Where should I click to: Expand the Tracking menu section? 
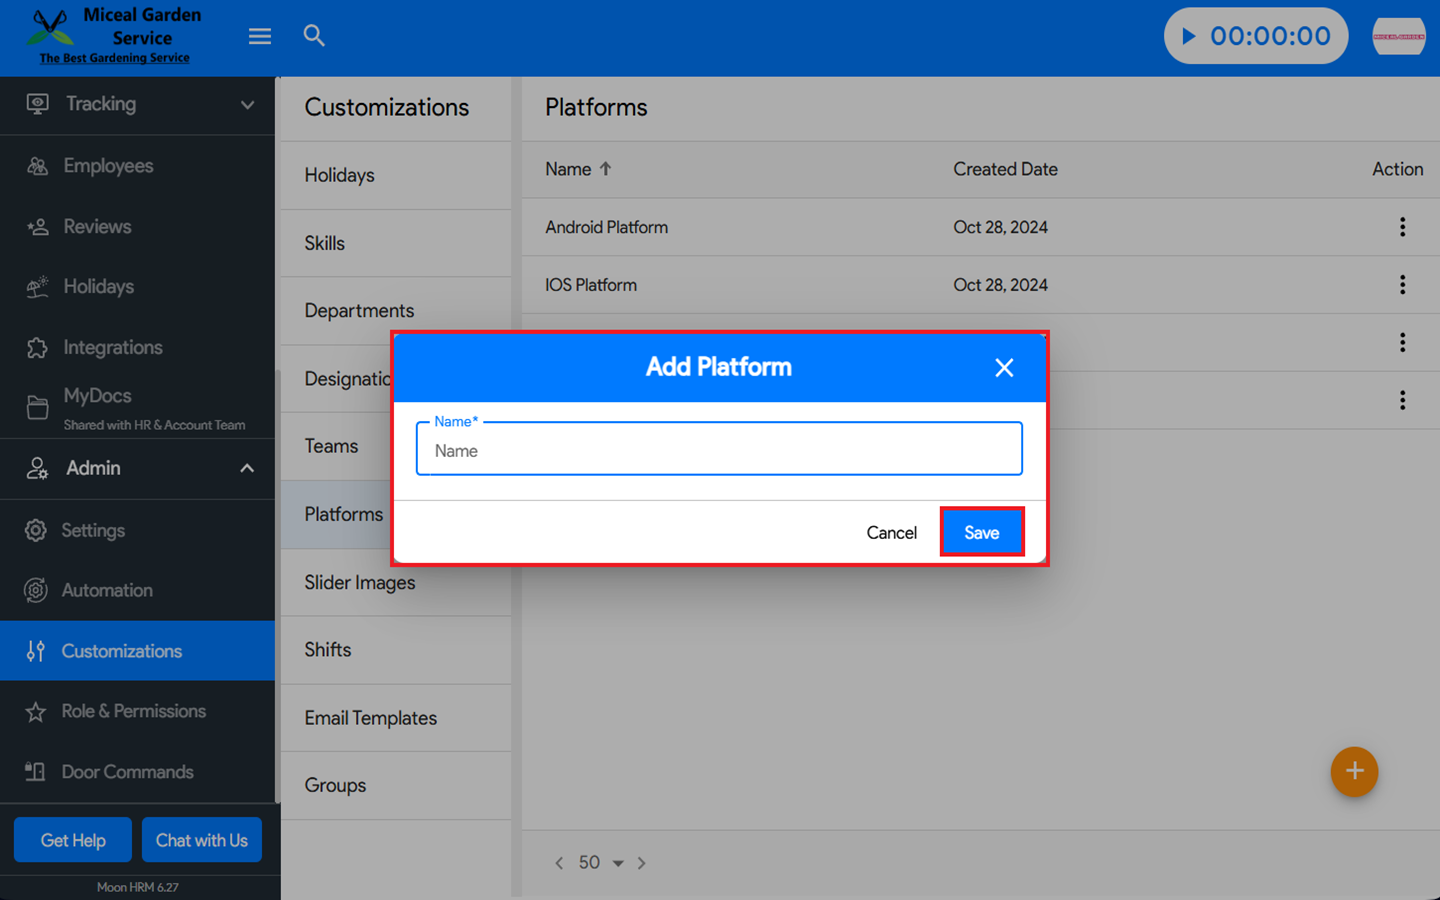click(247, 104)
